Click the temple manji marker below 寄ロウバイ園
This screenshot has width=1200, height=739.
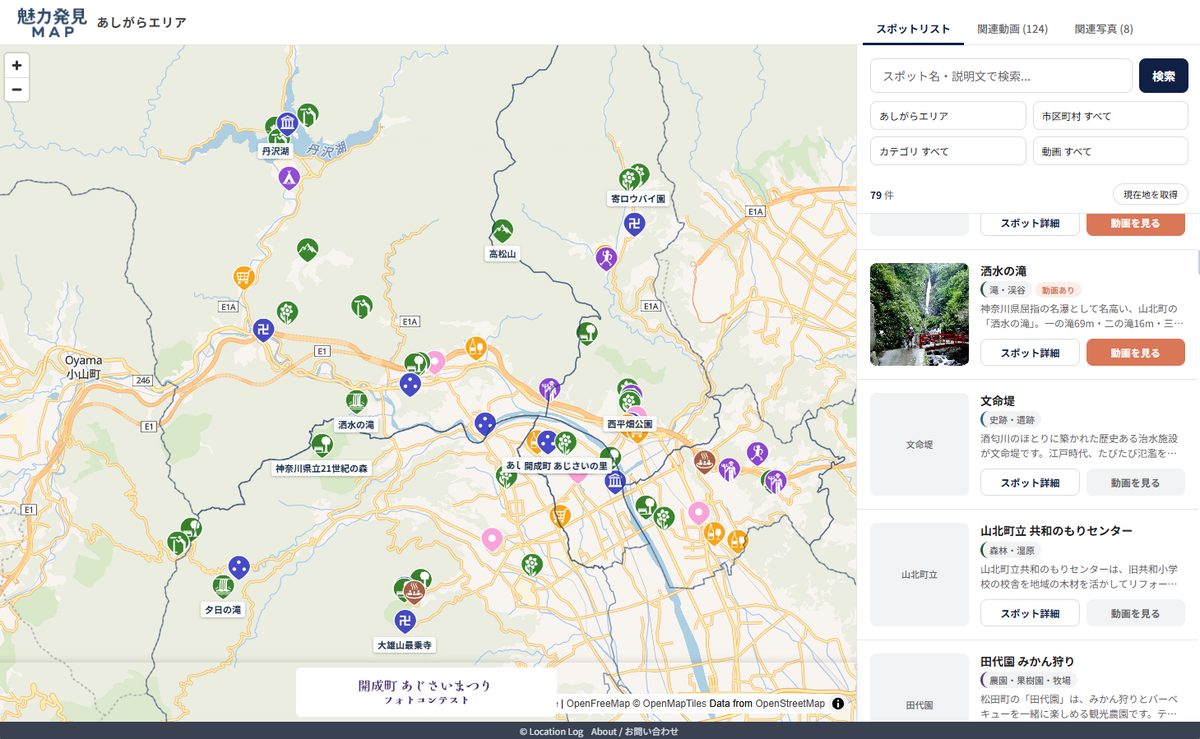pos(633,224)
